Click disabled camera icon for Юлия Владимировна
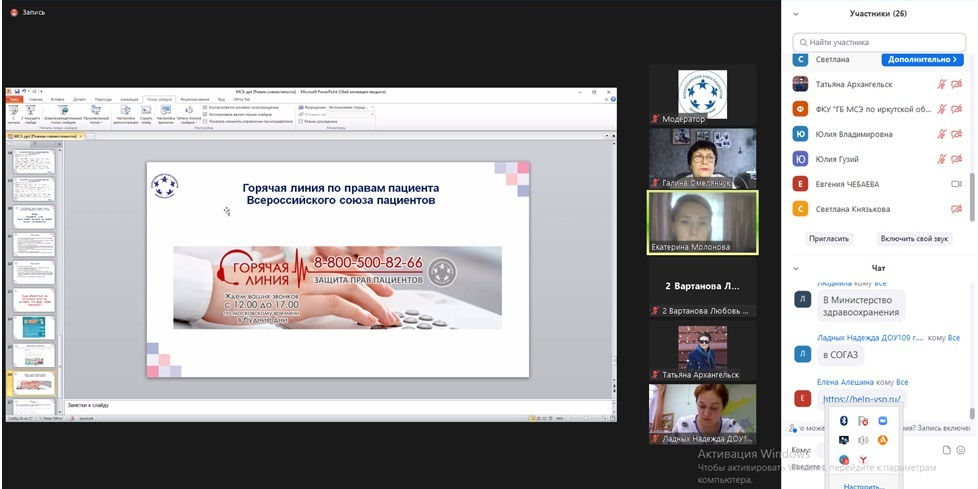The height and width of the screenshot is (489, 978). (x=956, y=134)
